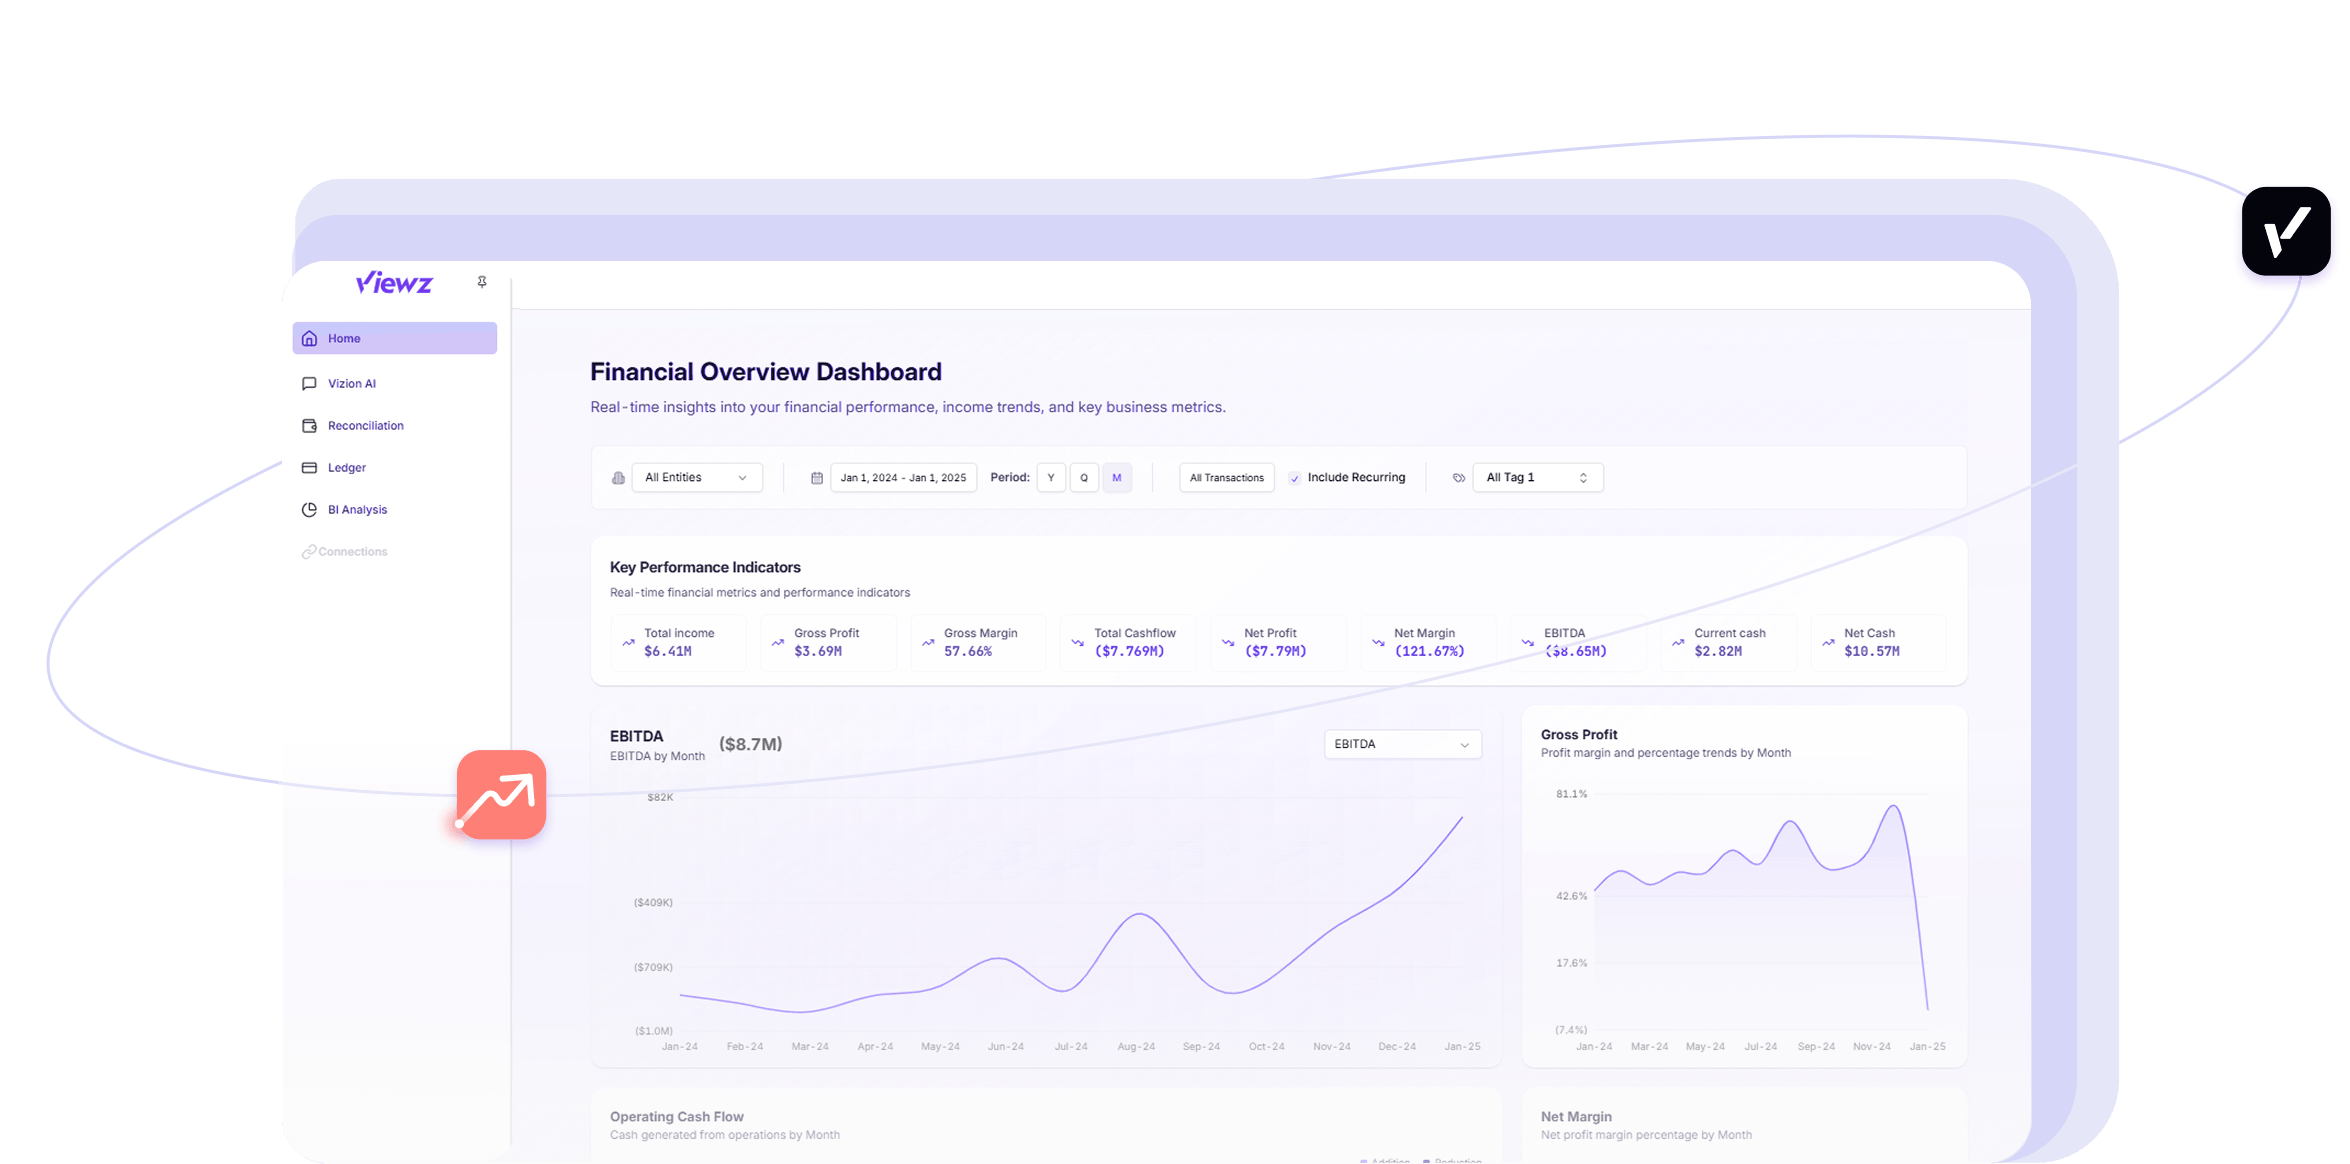Click the red trending-up arrow badge
This screenshot has width=2350, height=1164.
coord(501,795)
